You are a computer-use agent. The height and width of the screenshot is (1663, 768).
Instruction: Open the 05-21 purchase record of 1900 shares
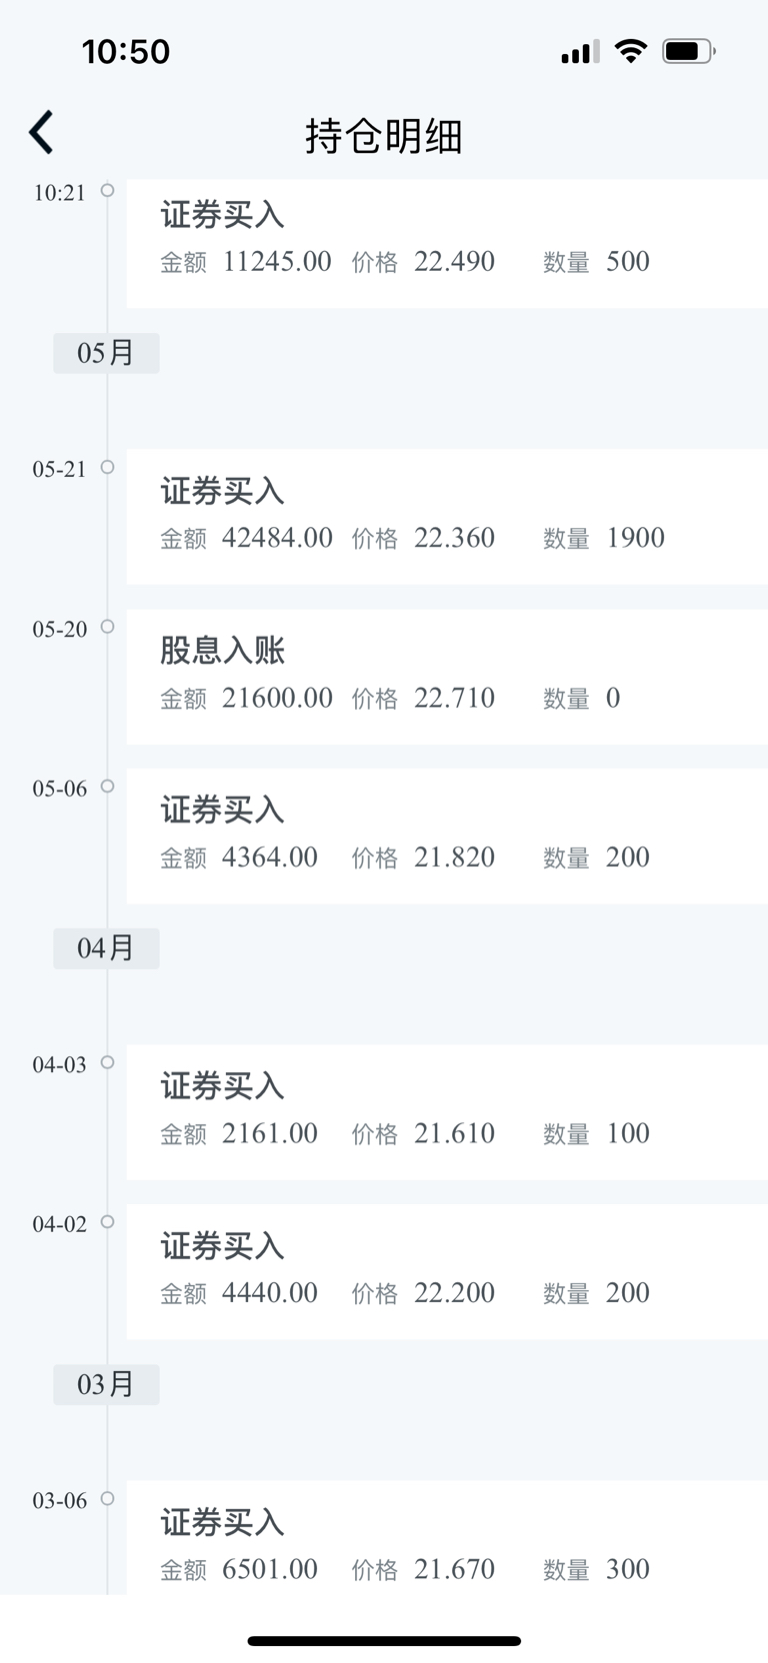[447, 517]
